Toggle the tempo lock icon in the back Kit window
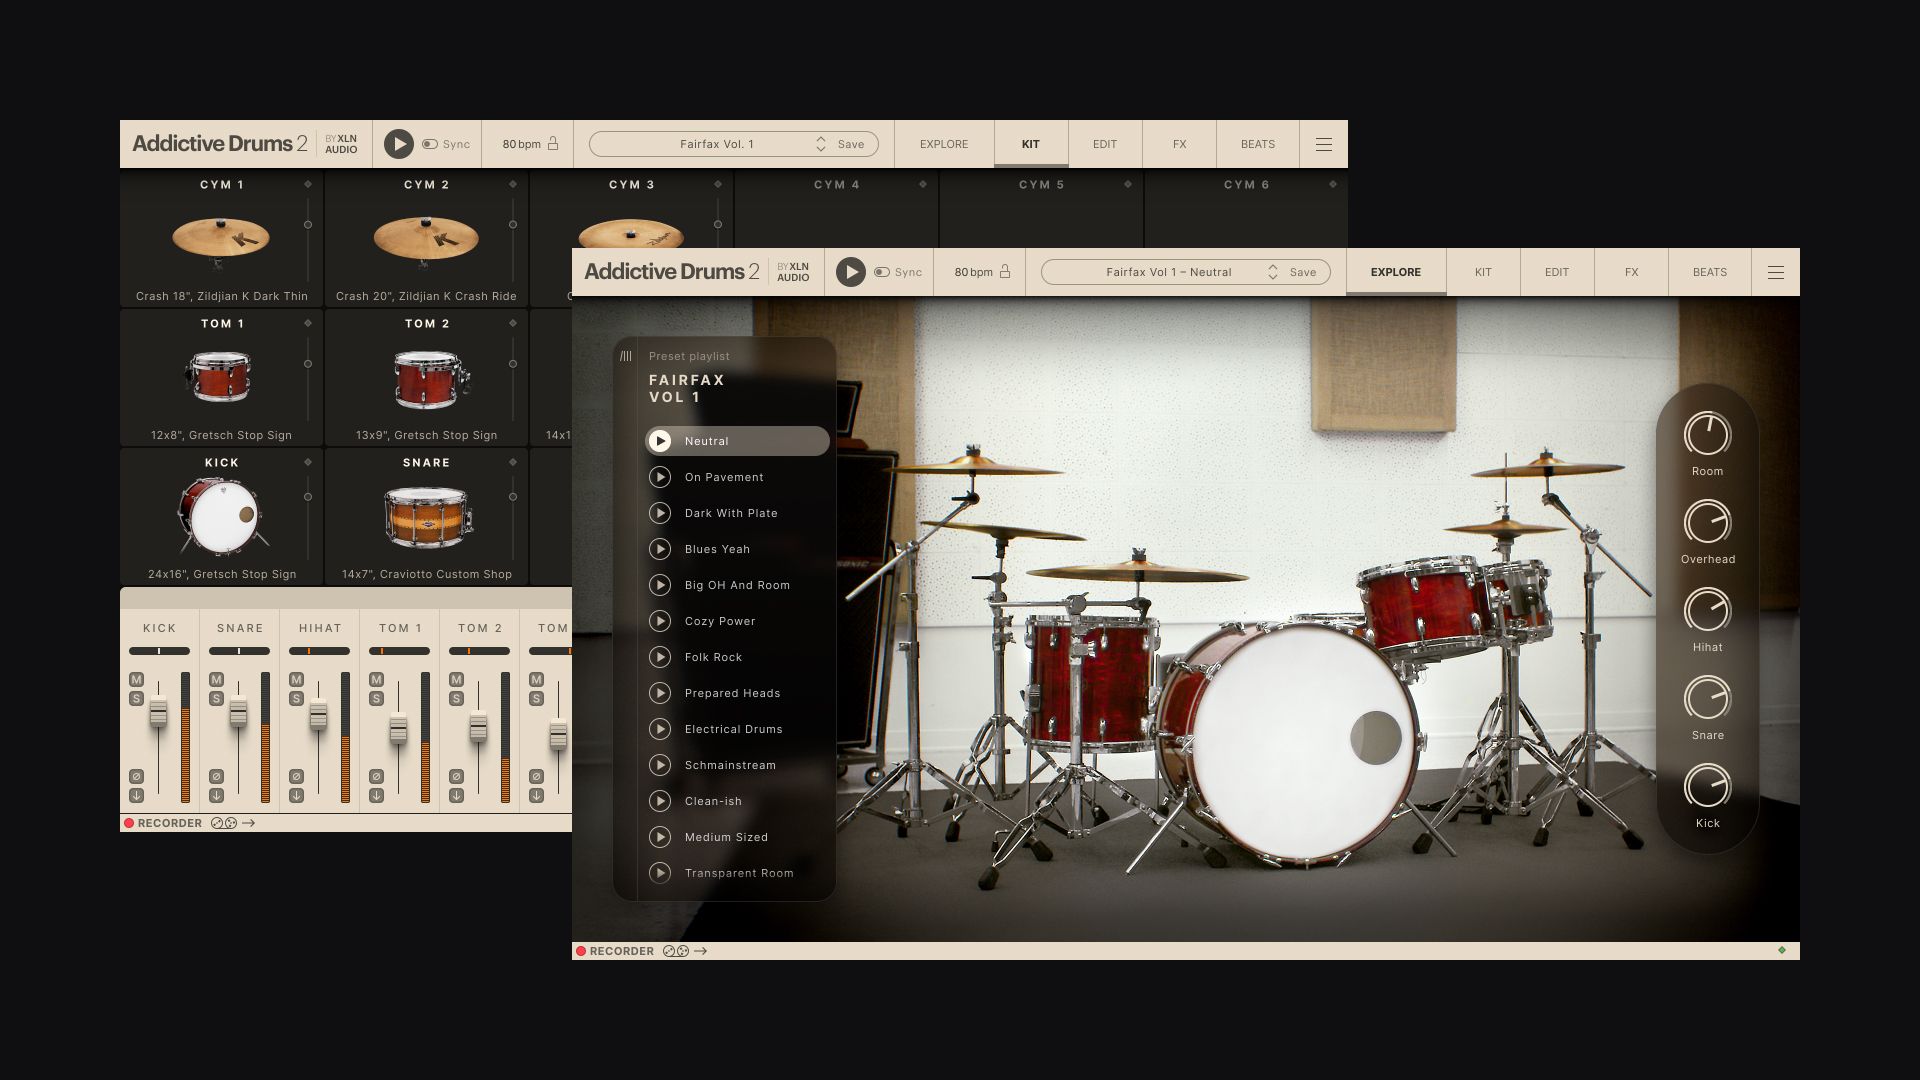The height and width of the screenshot is (1080, 1920). [x=553, y=144]
